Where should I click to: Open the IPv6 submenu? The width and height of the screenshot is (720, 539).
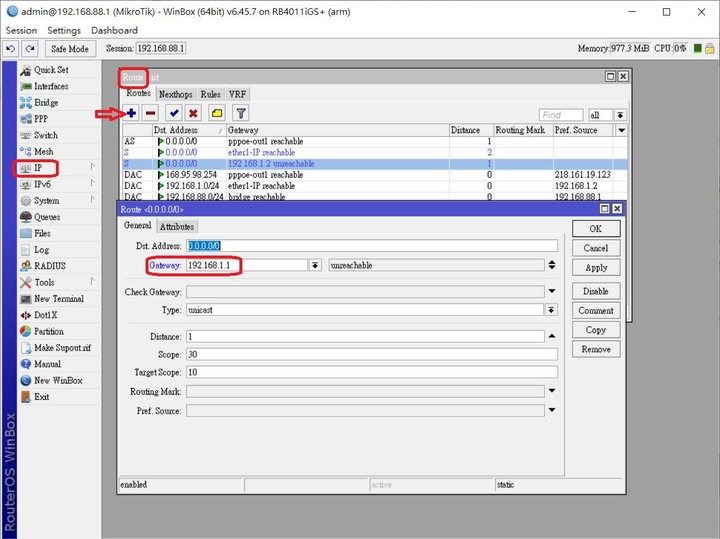(42, 185)
